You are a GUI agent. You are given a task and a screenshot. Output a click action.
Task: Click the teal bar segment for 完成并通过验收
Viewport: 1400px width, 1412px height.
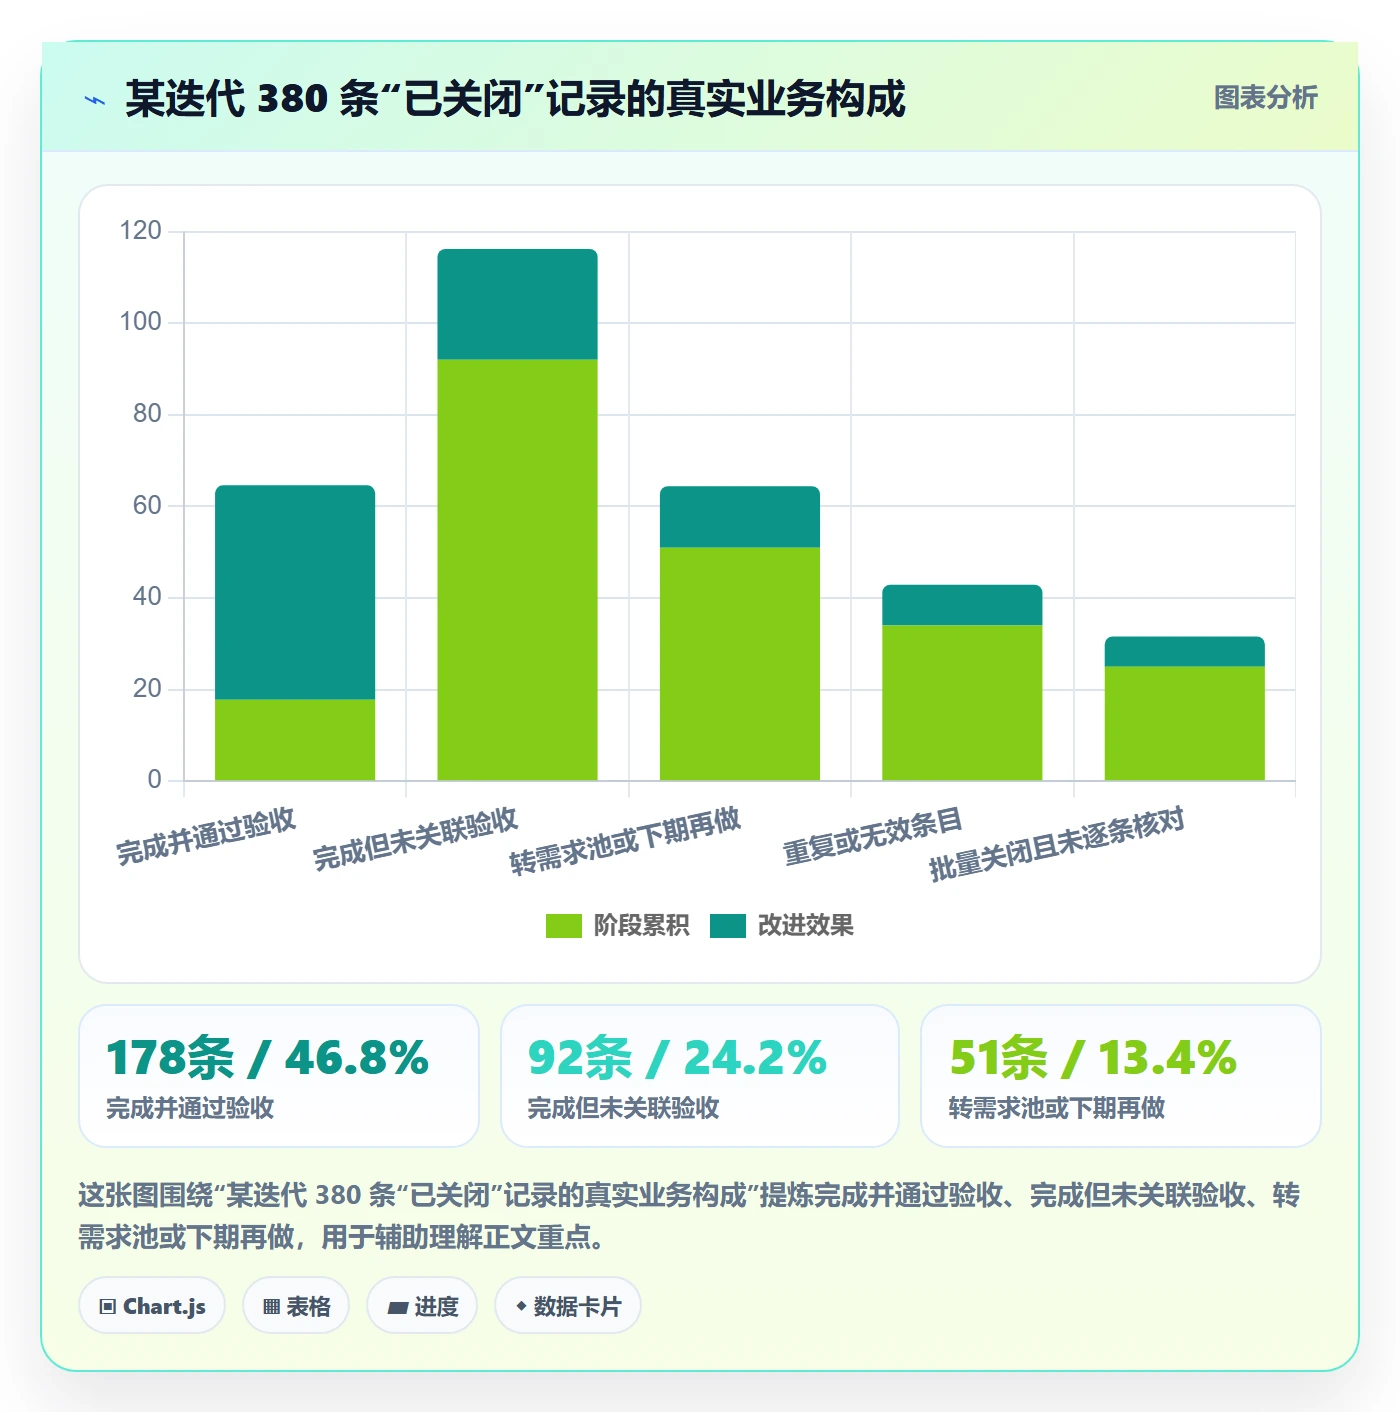(295, 592)
